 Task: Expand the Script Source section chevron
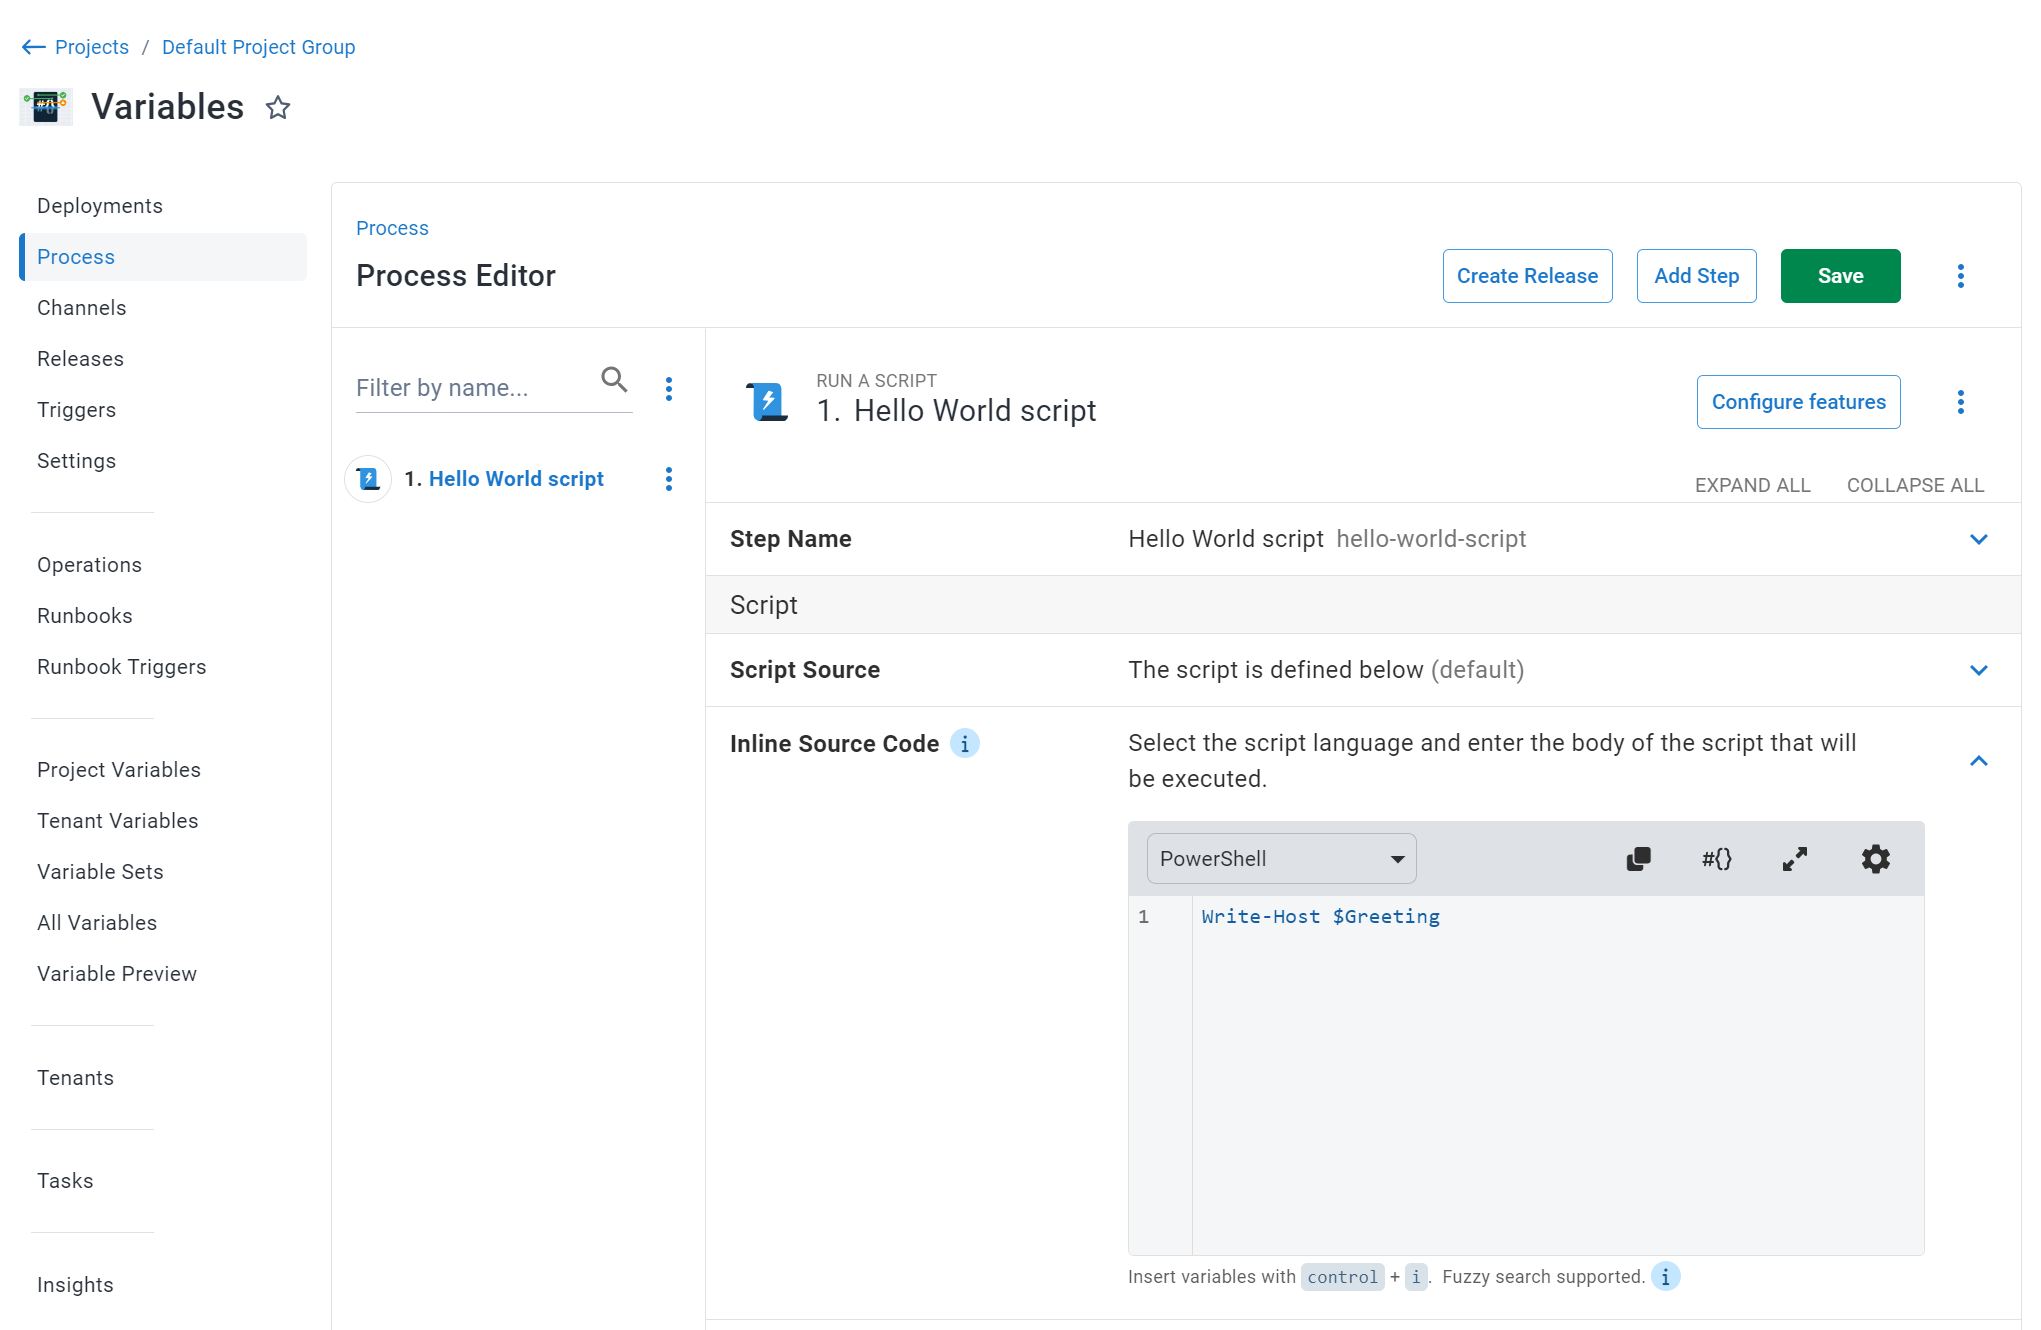(x=1979, y=669)
